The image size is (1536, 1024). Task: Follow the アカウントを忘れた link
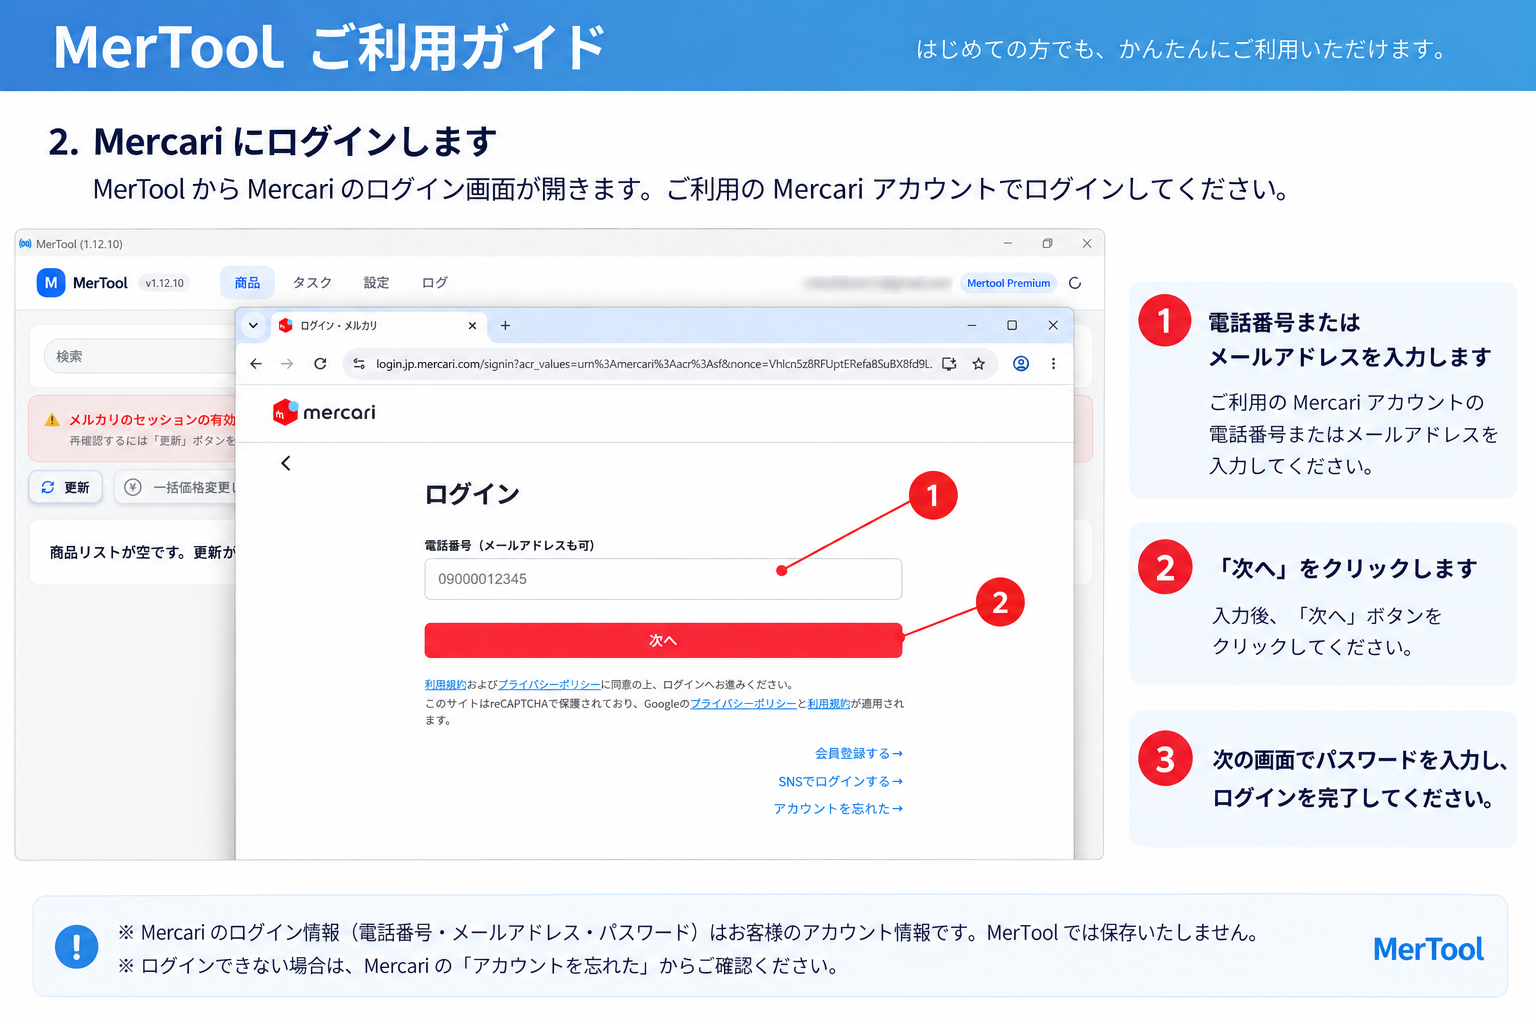tap(838, 808)
